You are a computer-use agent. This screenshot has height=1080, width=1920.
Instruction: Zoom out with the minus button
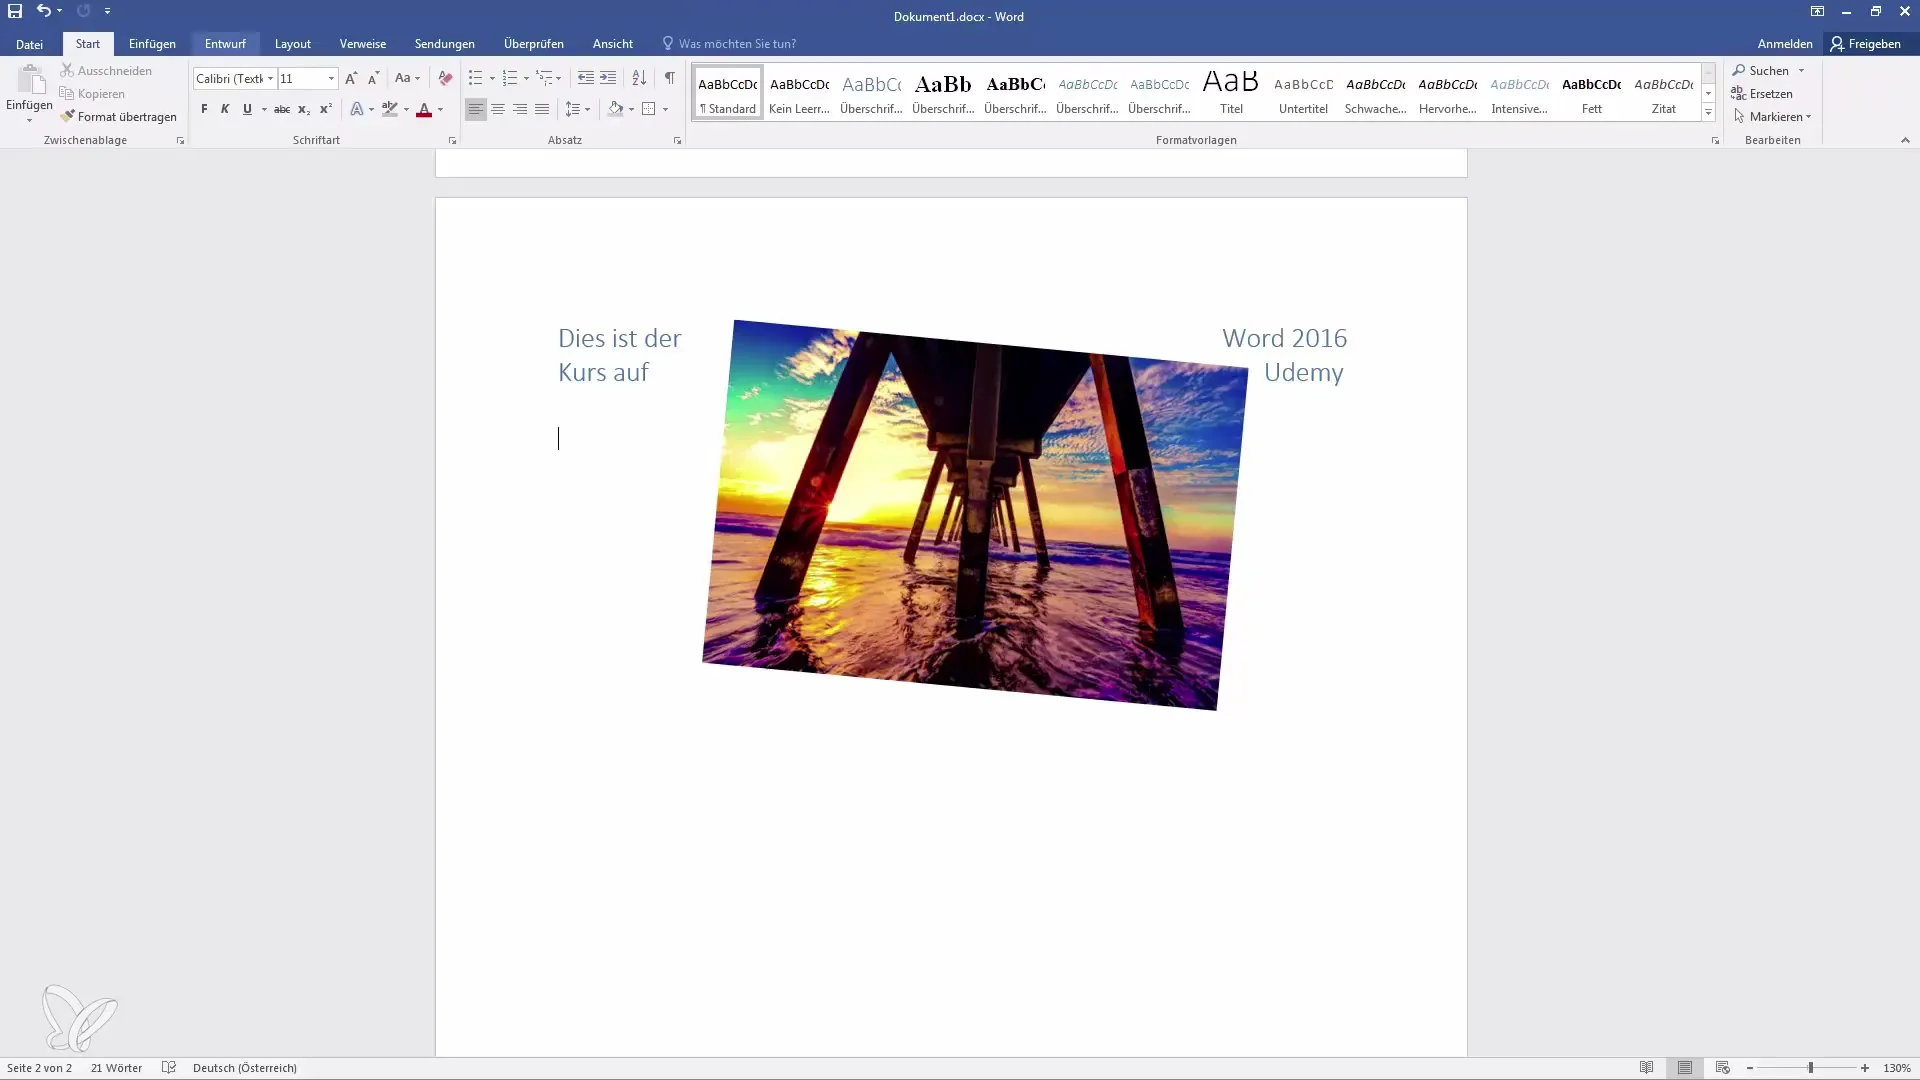pos(1750,1068)
